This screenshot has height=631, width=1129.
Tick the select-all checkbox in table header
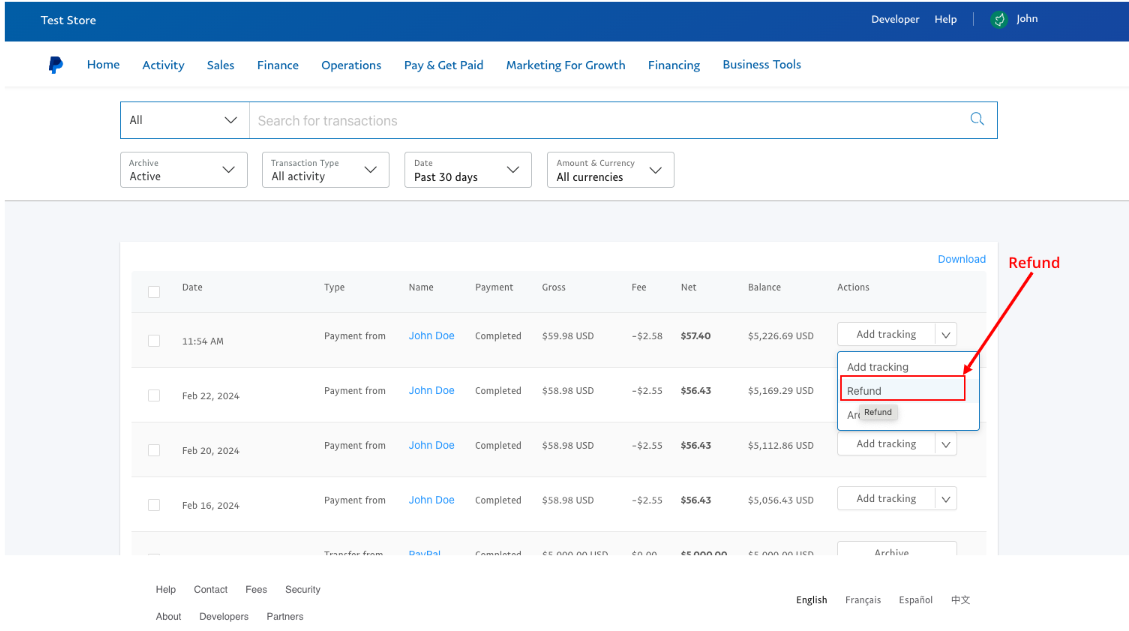pos(154,292)
